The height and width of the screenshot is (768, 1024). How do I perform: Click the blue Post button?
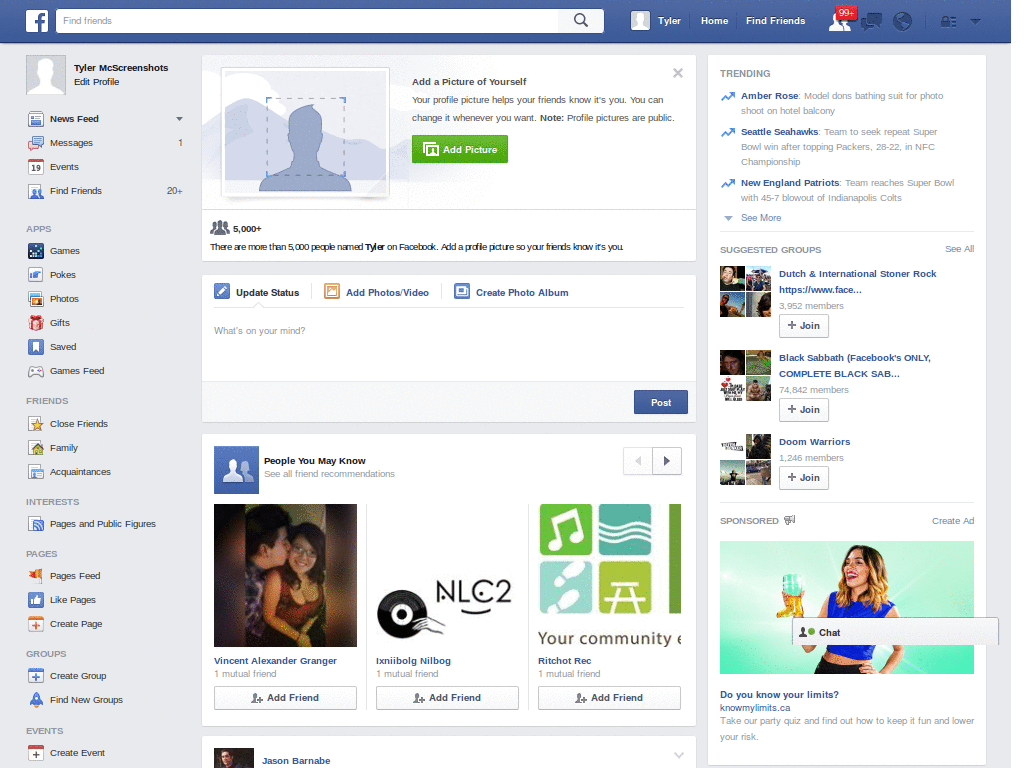[x=661, y=402]
